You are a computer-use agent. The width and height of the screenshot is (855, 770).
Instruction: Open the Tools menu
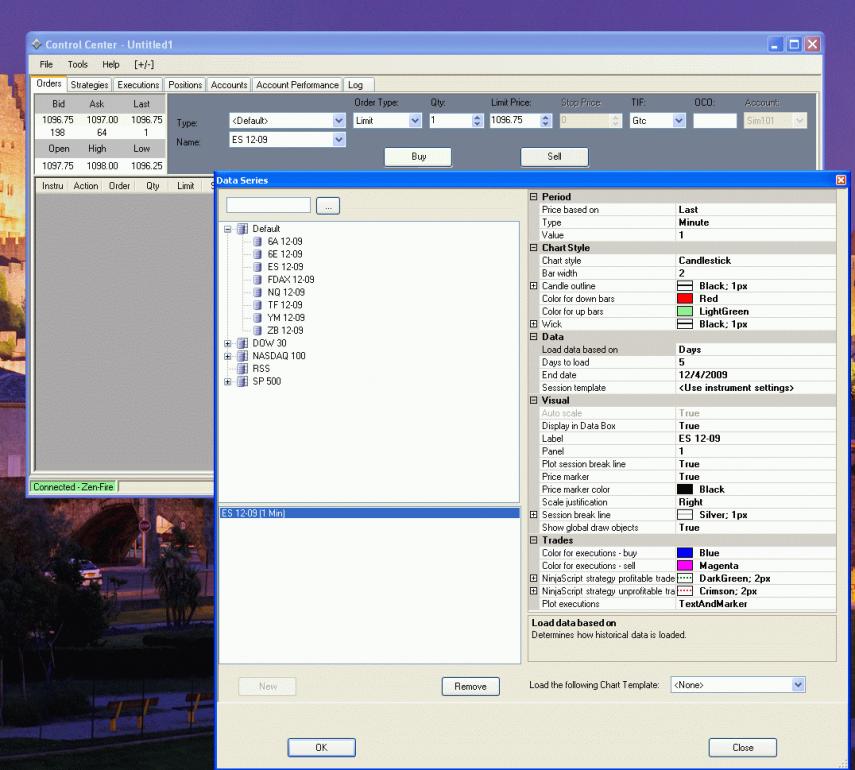(78, 64)
